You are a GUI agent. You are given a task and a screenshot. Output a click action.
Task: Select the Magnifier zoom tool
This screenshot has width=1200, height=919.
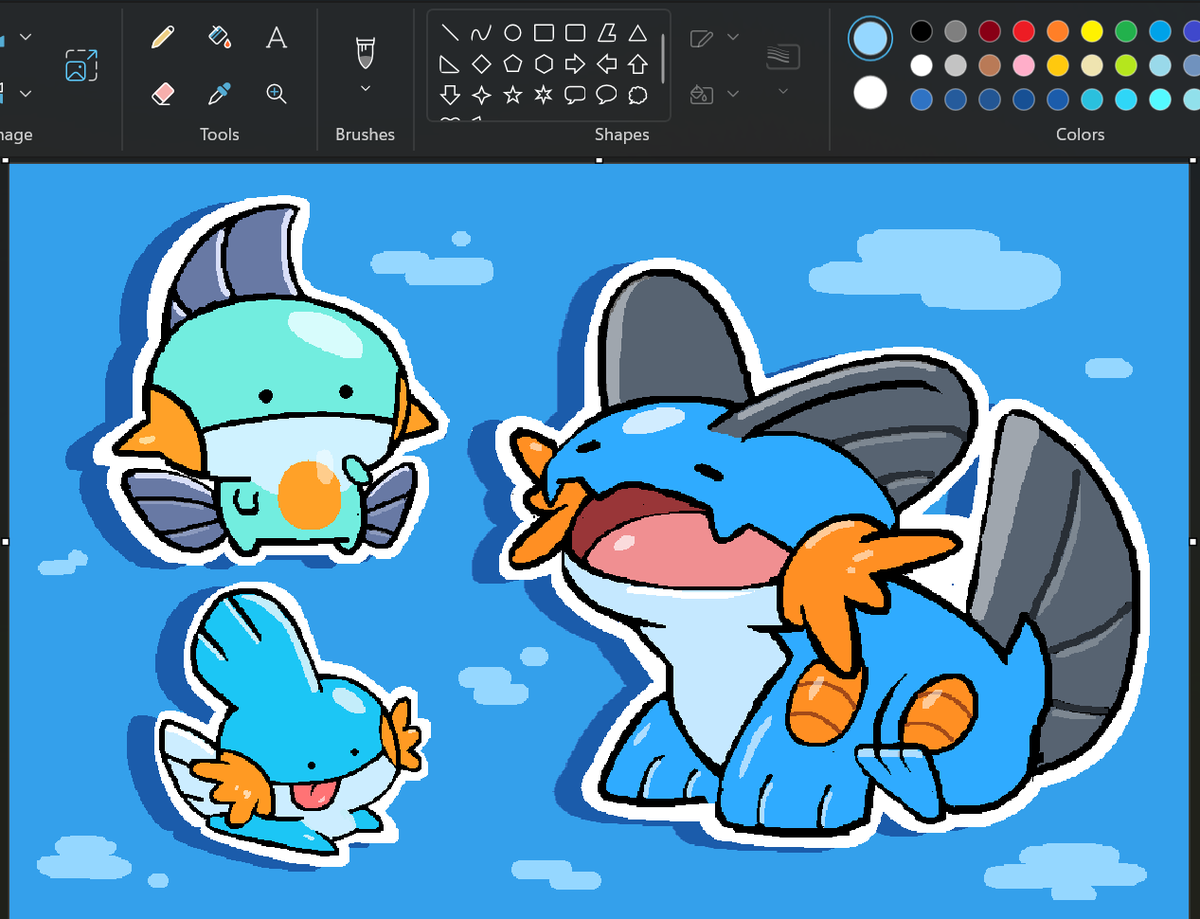coord(276,94)
